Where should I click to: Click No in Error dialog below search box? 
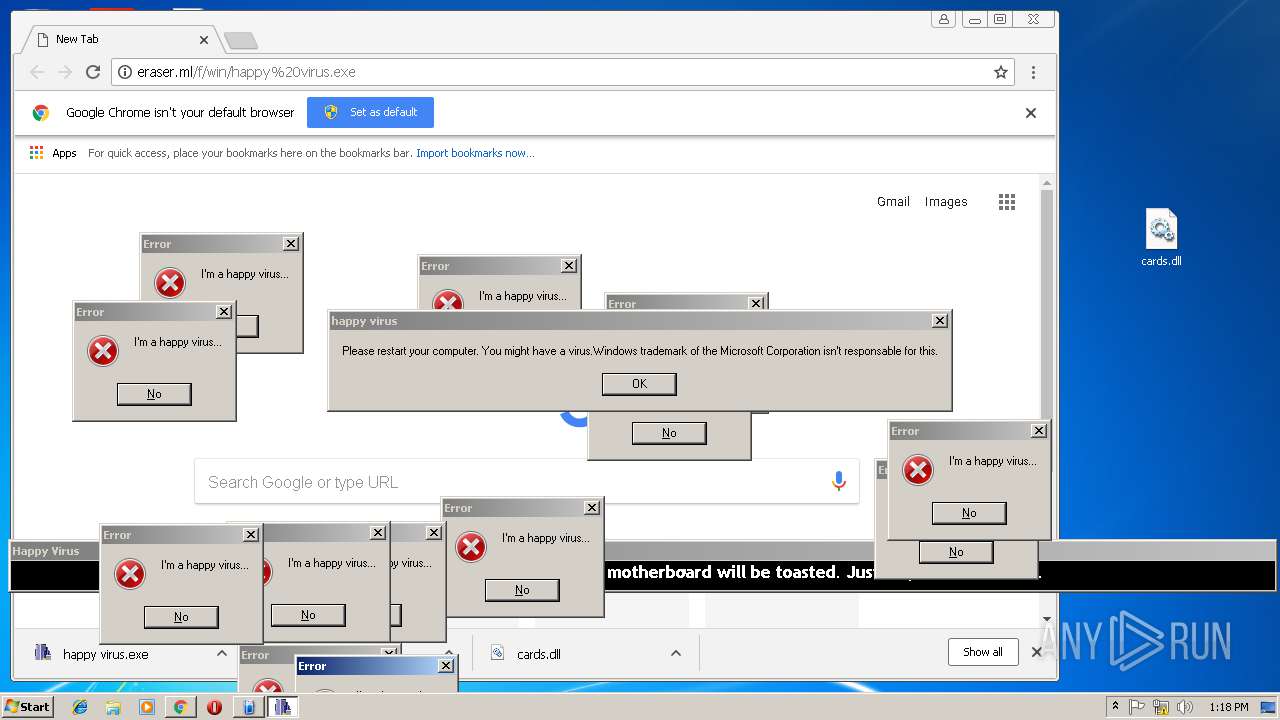point(522,590)
